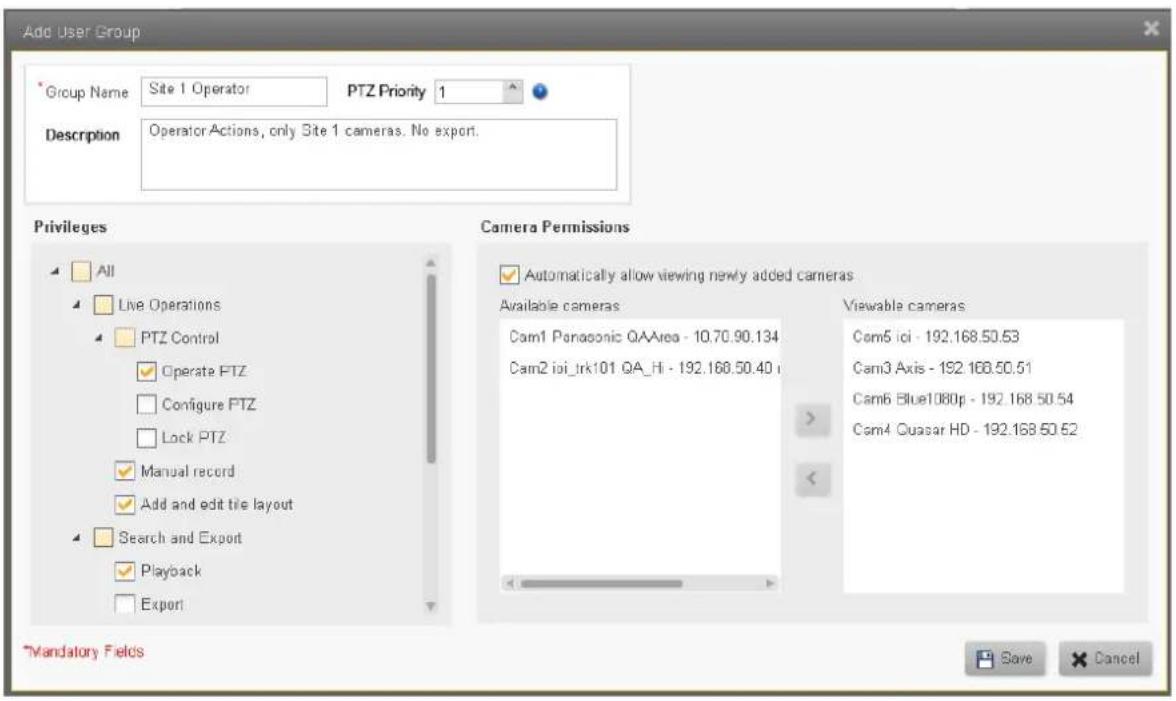Viewport: 1176px width, 701px height.
Task: Toggle the Search and Export checkbox
Action: [103, 538]
